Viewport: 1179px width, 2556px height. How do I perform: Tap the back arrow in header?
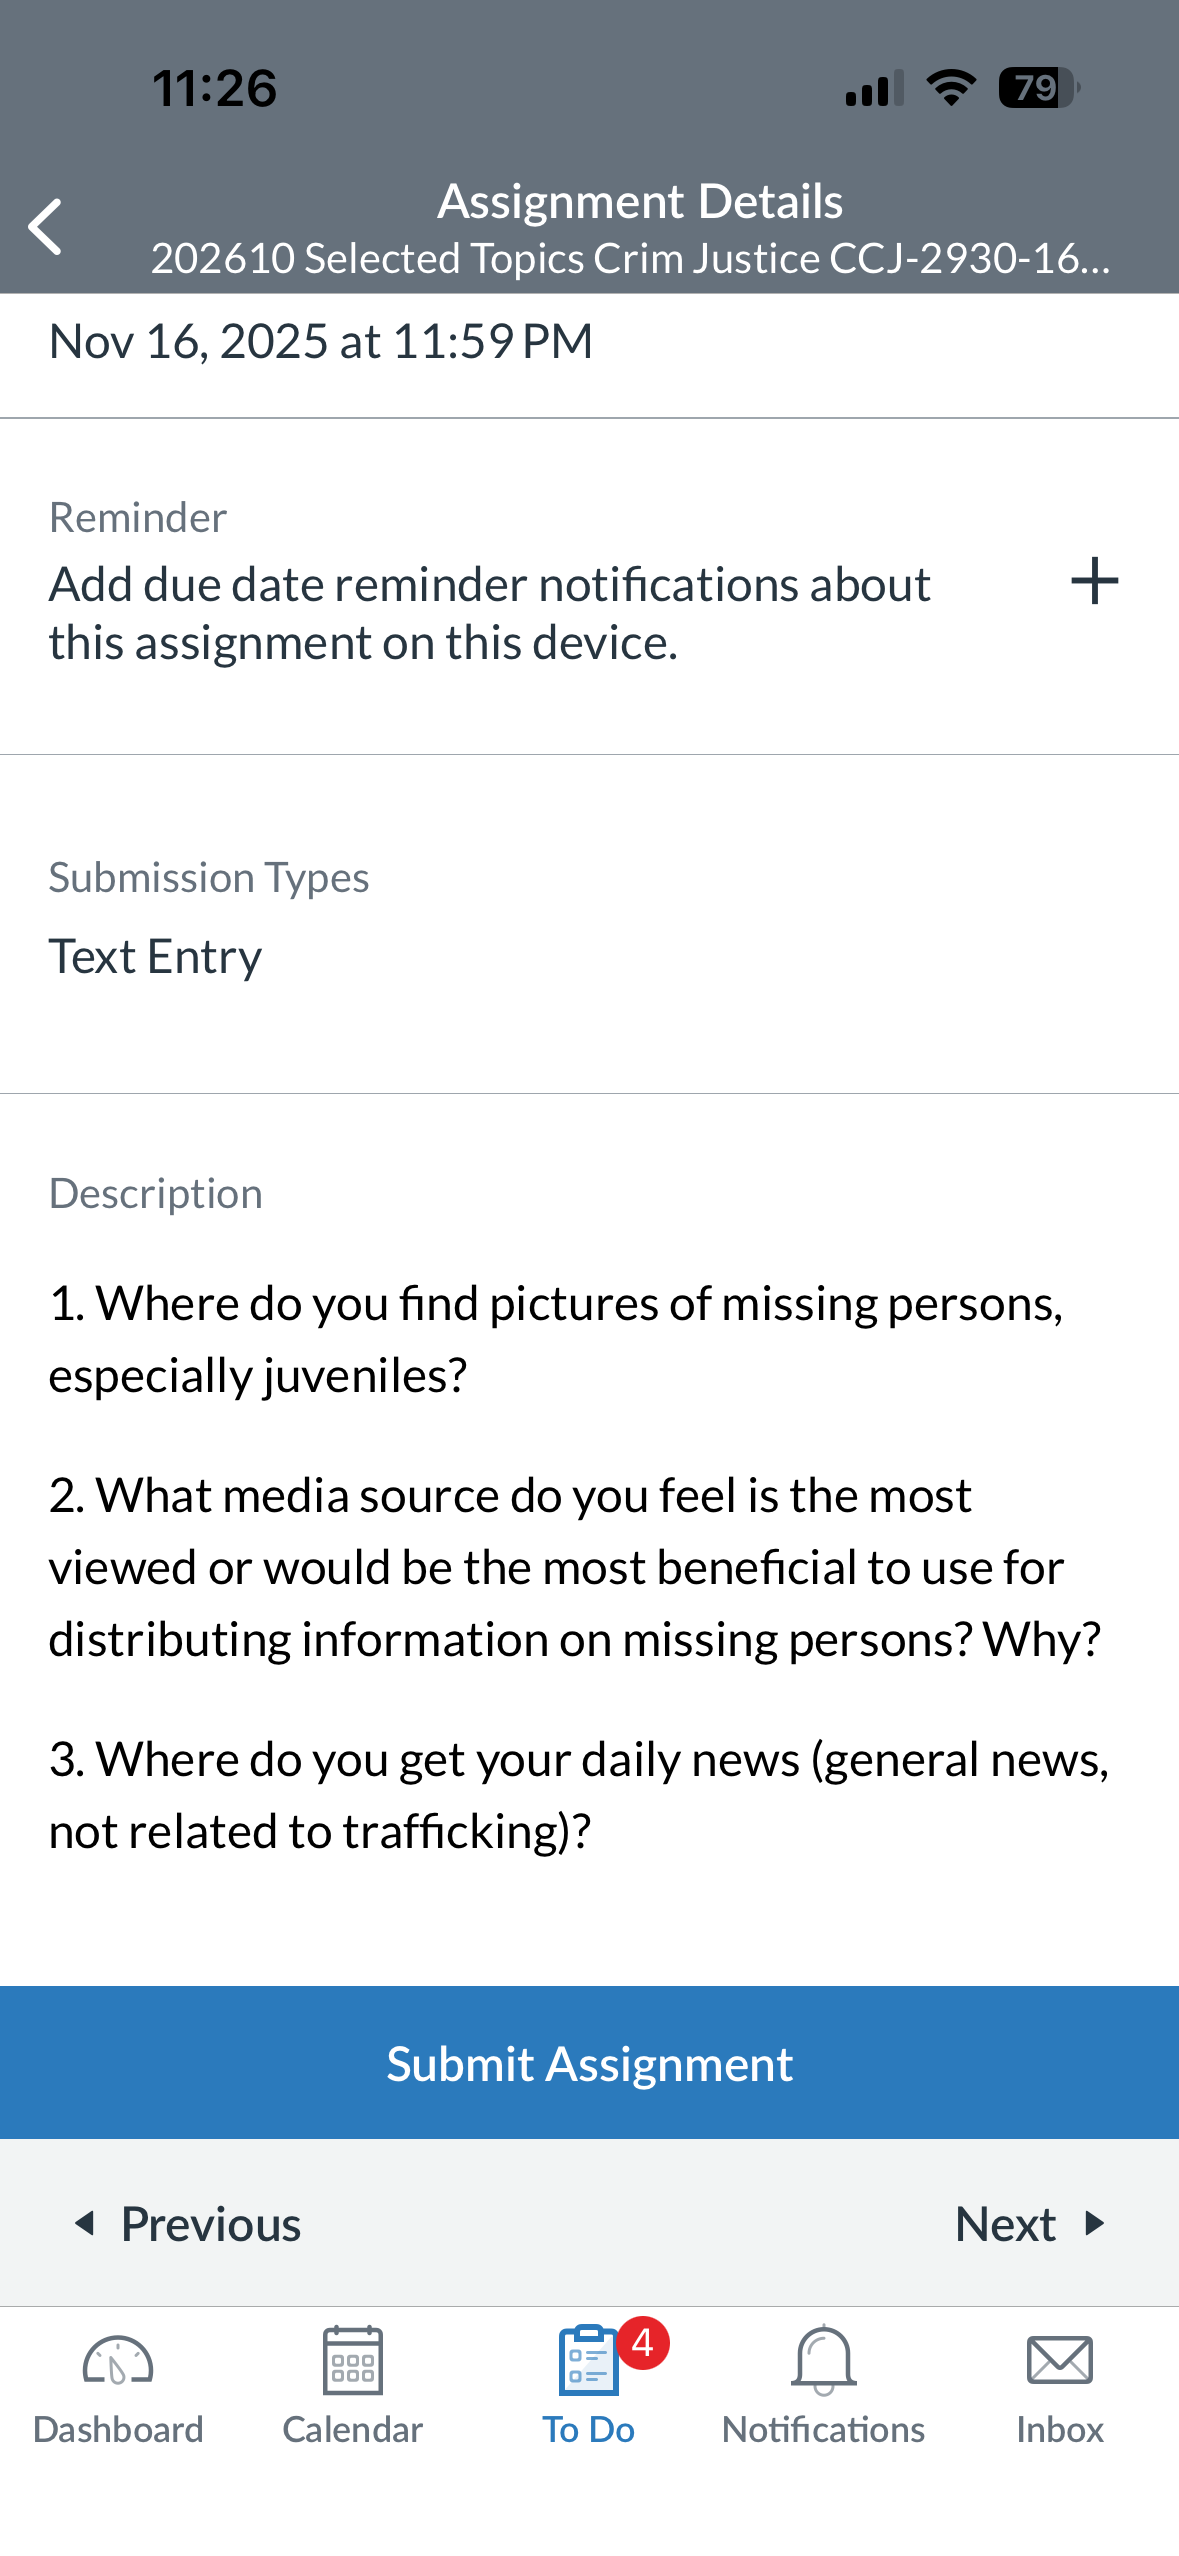(x=46, y=227)
